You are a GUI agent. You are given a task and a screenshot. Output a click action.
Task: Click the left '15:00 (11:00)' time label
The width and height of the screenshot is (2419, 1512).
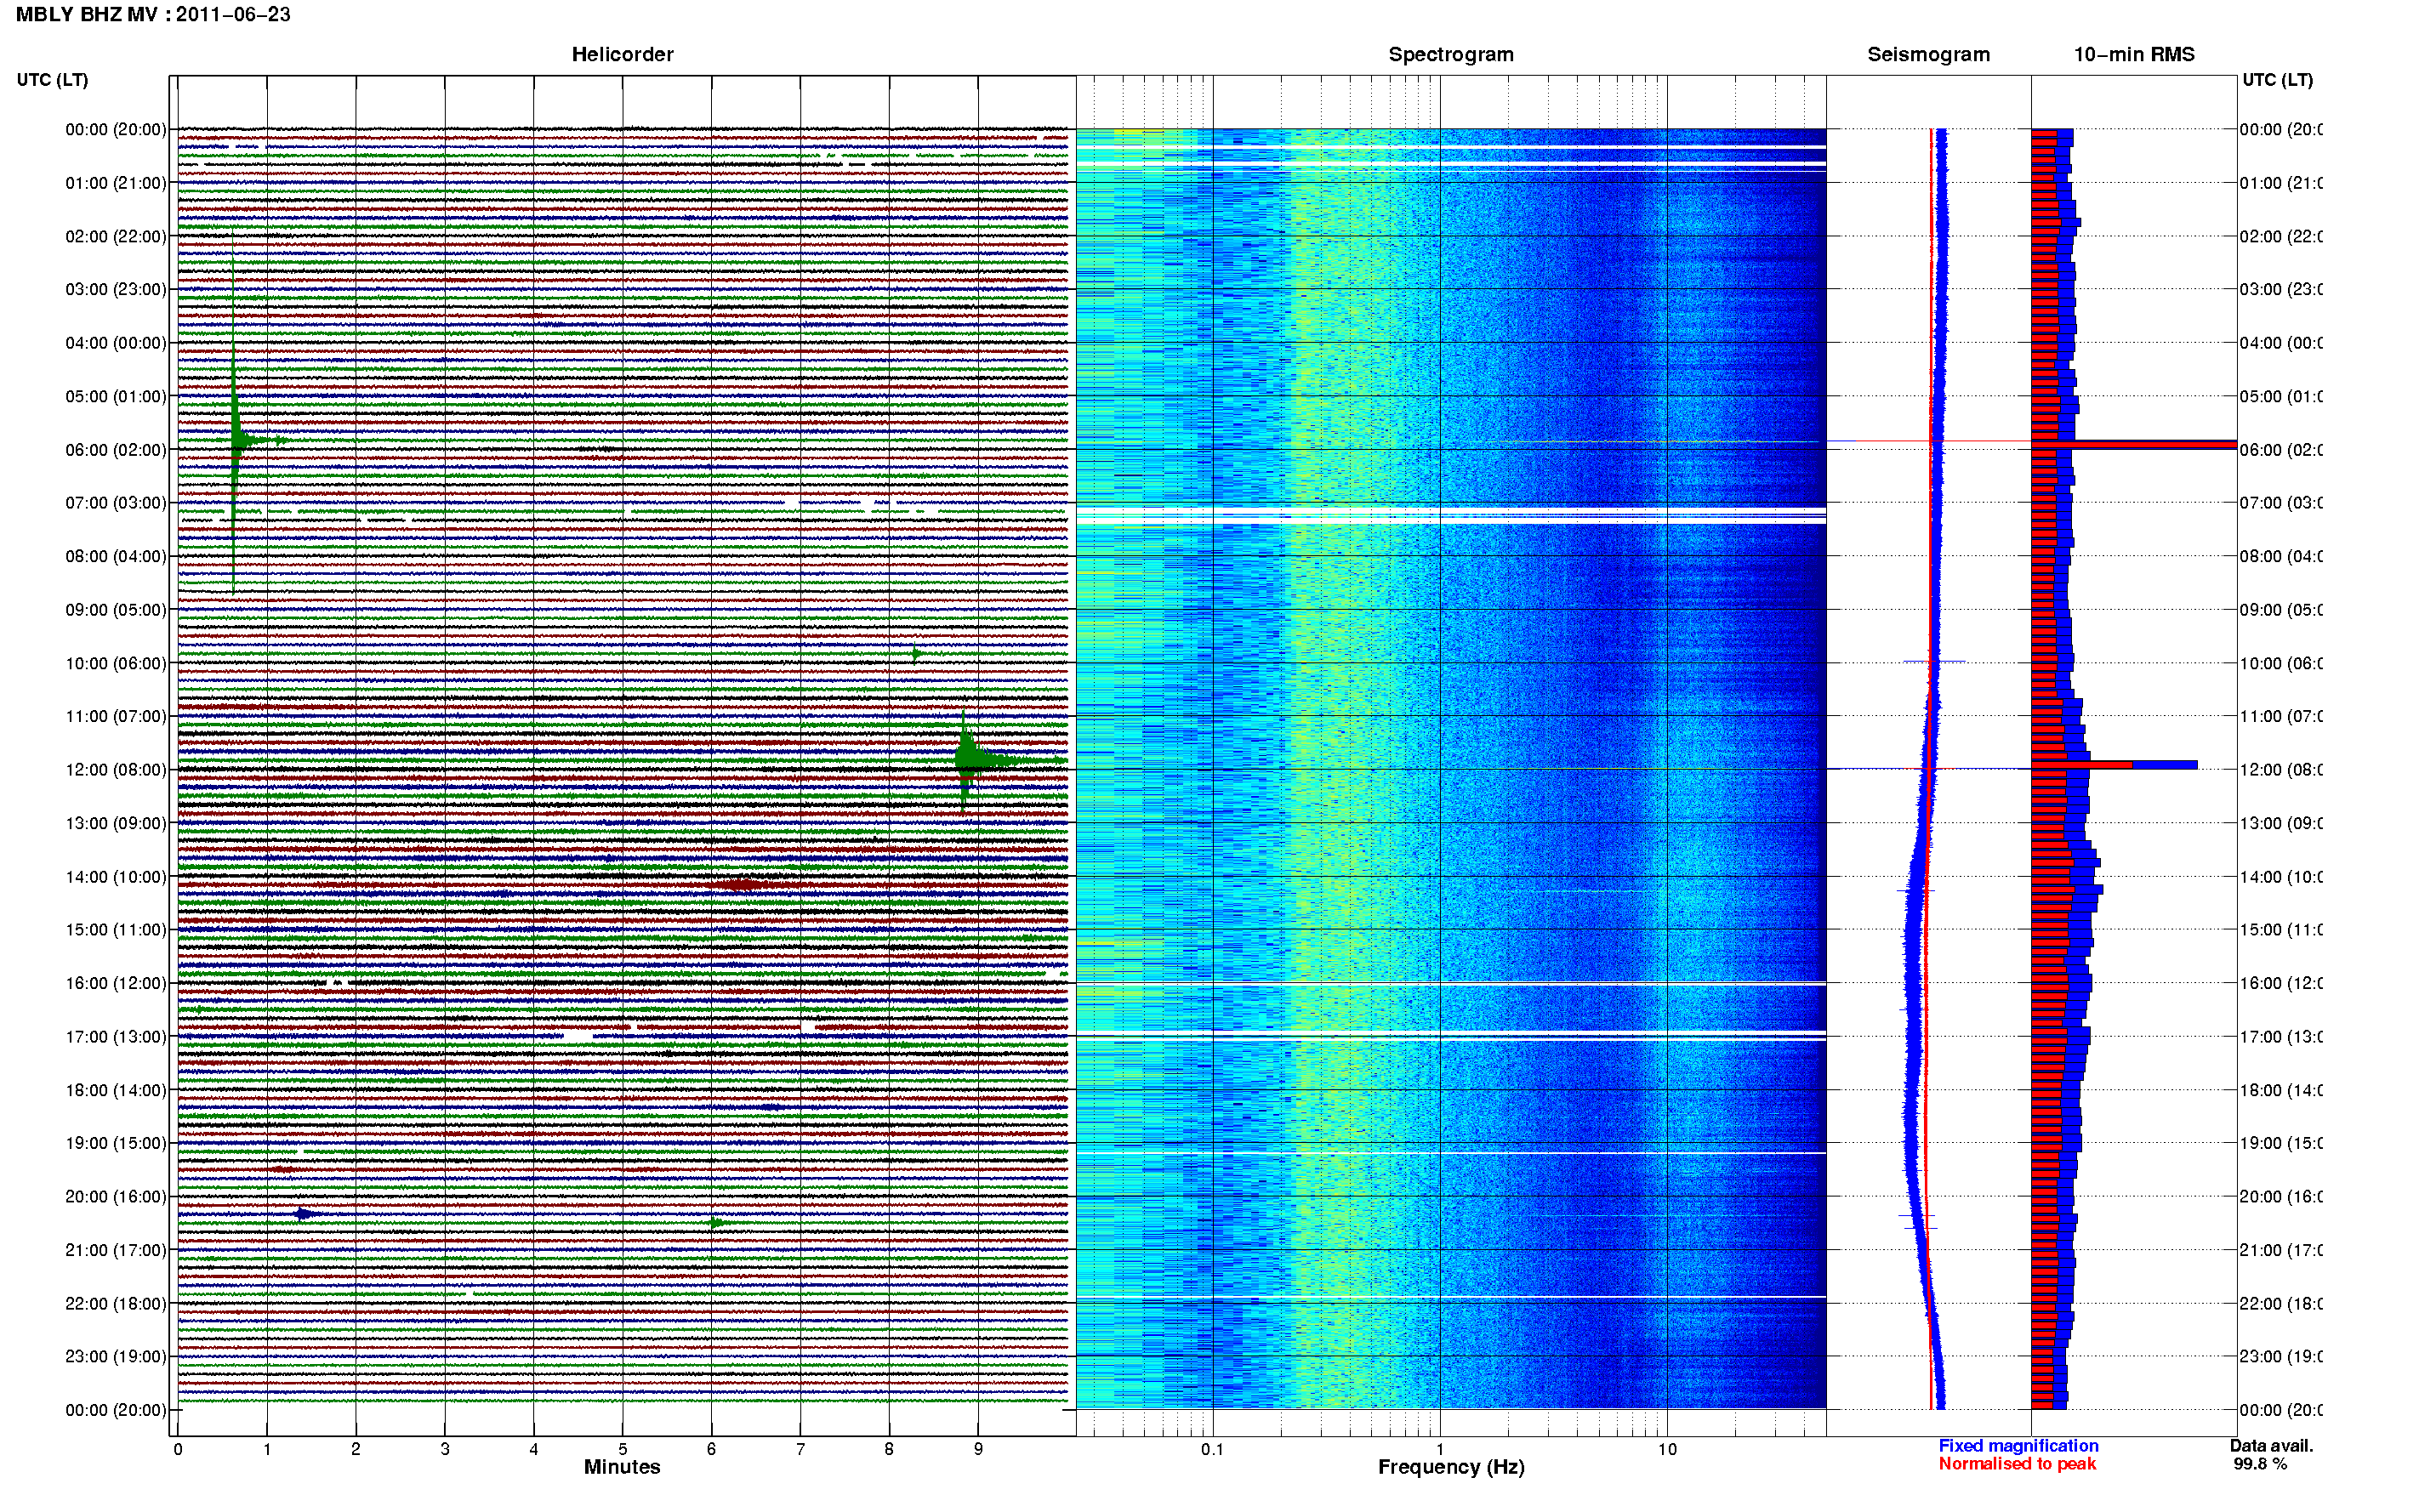tap(116, 929)
